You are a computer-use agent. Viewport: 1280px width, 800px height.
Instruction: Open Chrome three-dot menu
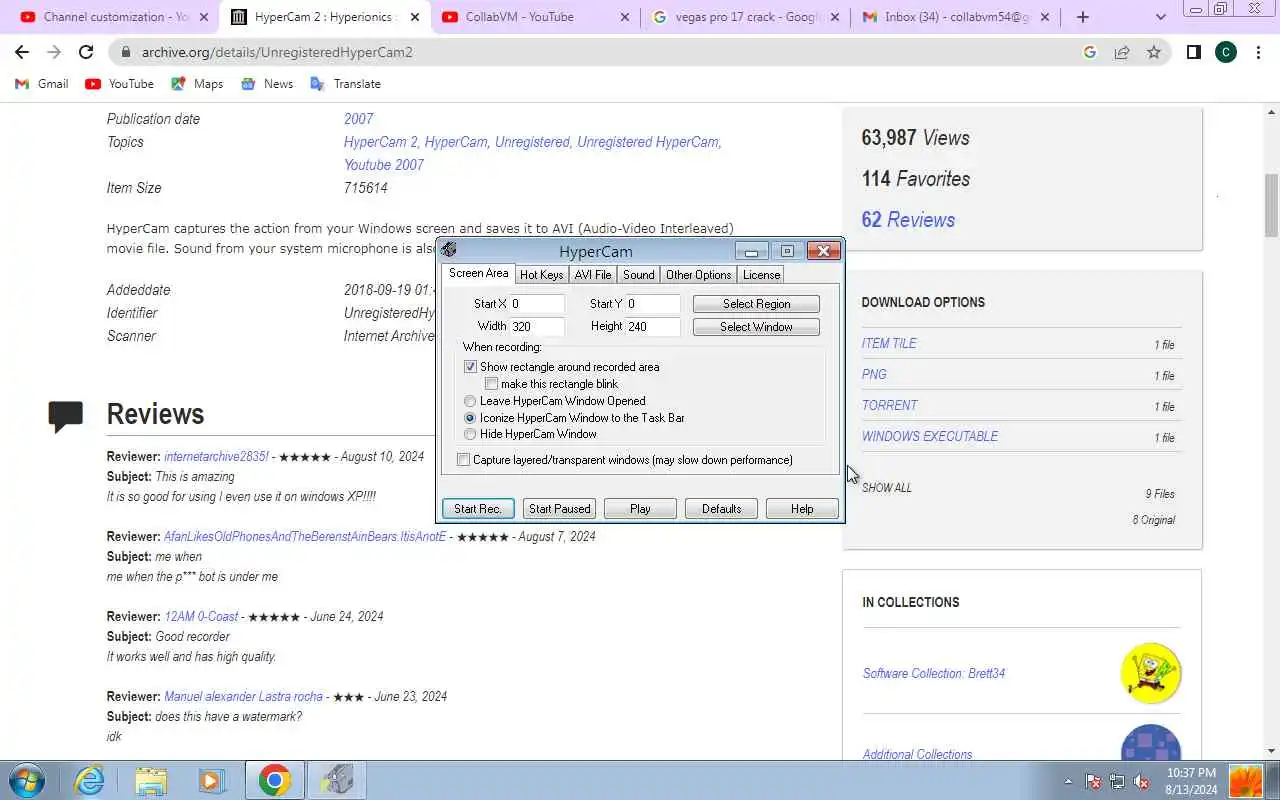pos(1258,52)
